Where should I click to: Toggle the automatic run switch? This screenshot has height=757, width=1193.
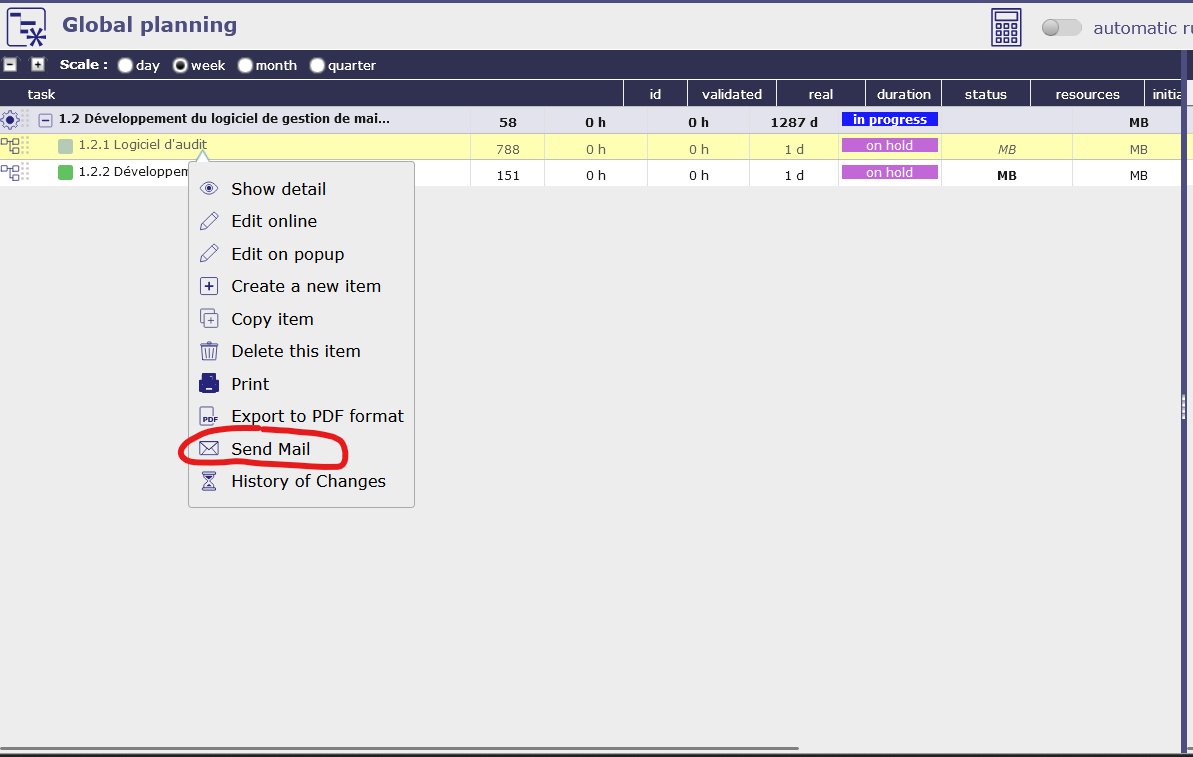pyautogui.click(x=1061, y=28)
